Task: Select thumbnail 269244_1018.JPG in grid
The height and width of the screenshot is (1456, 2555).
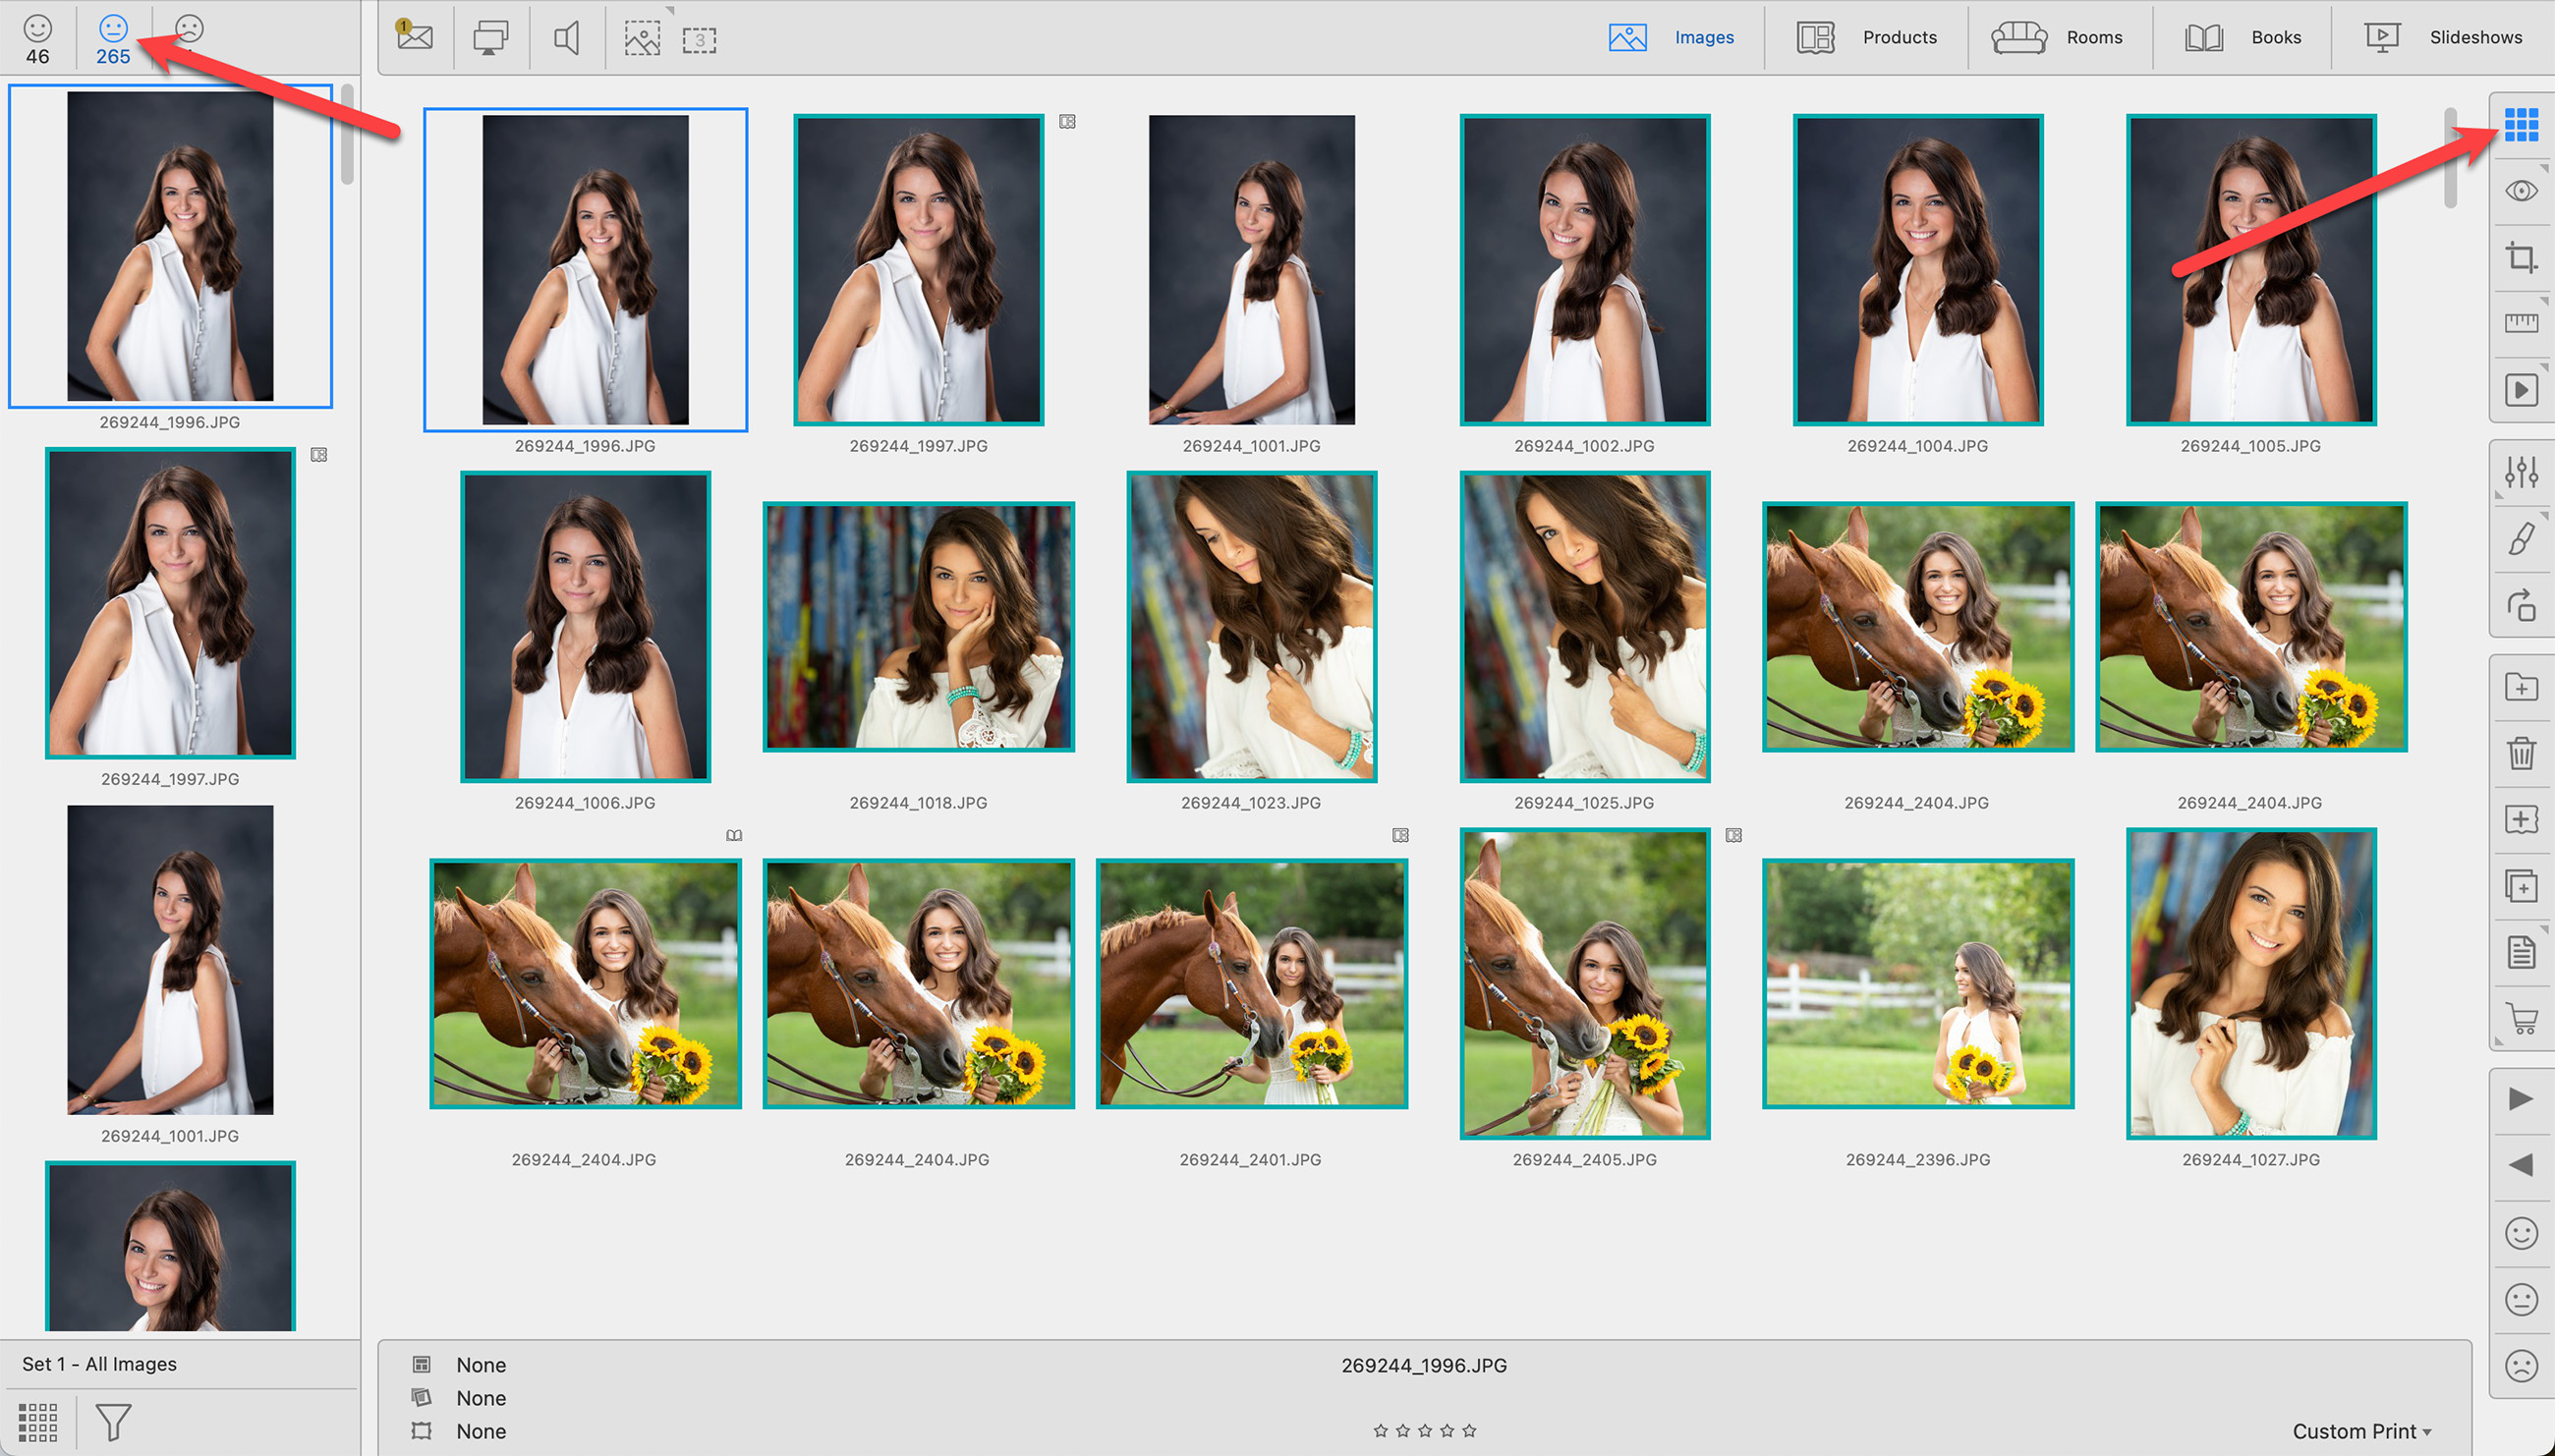Action: (x=918, y=627)
